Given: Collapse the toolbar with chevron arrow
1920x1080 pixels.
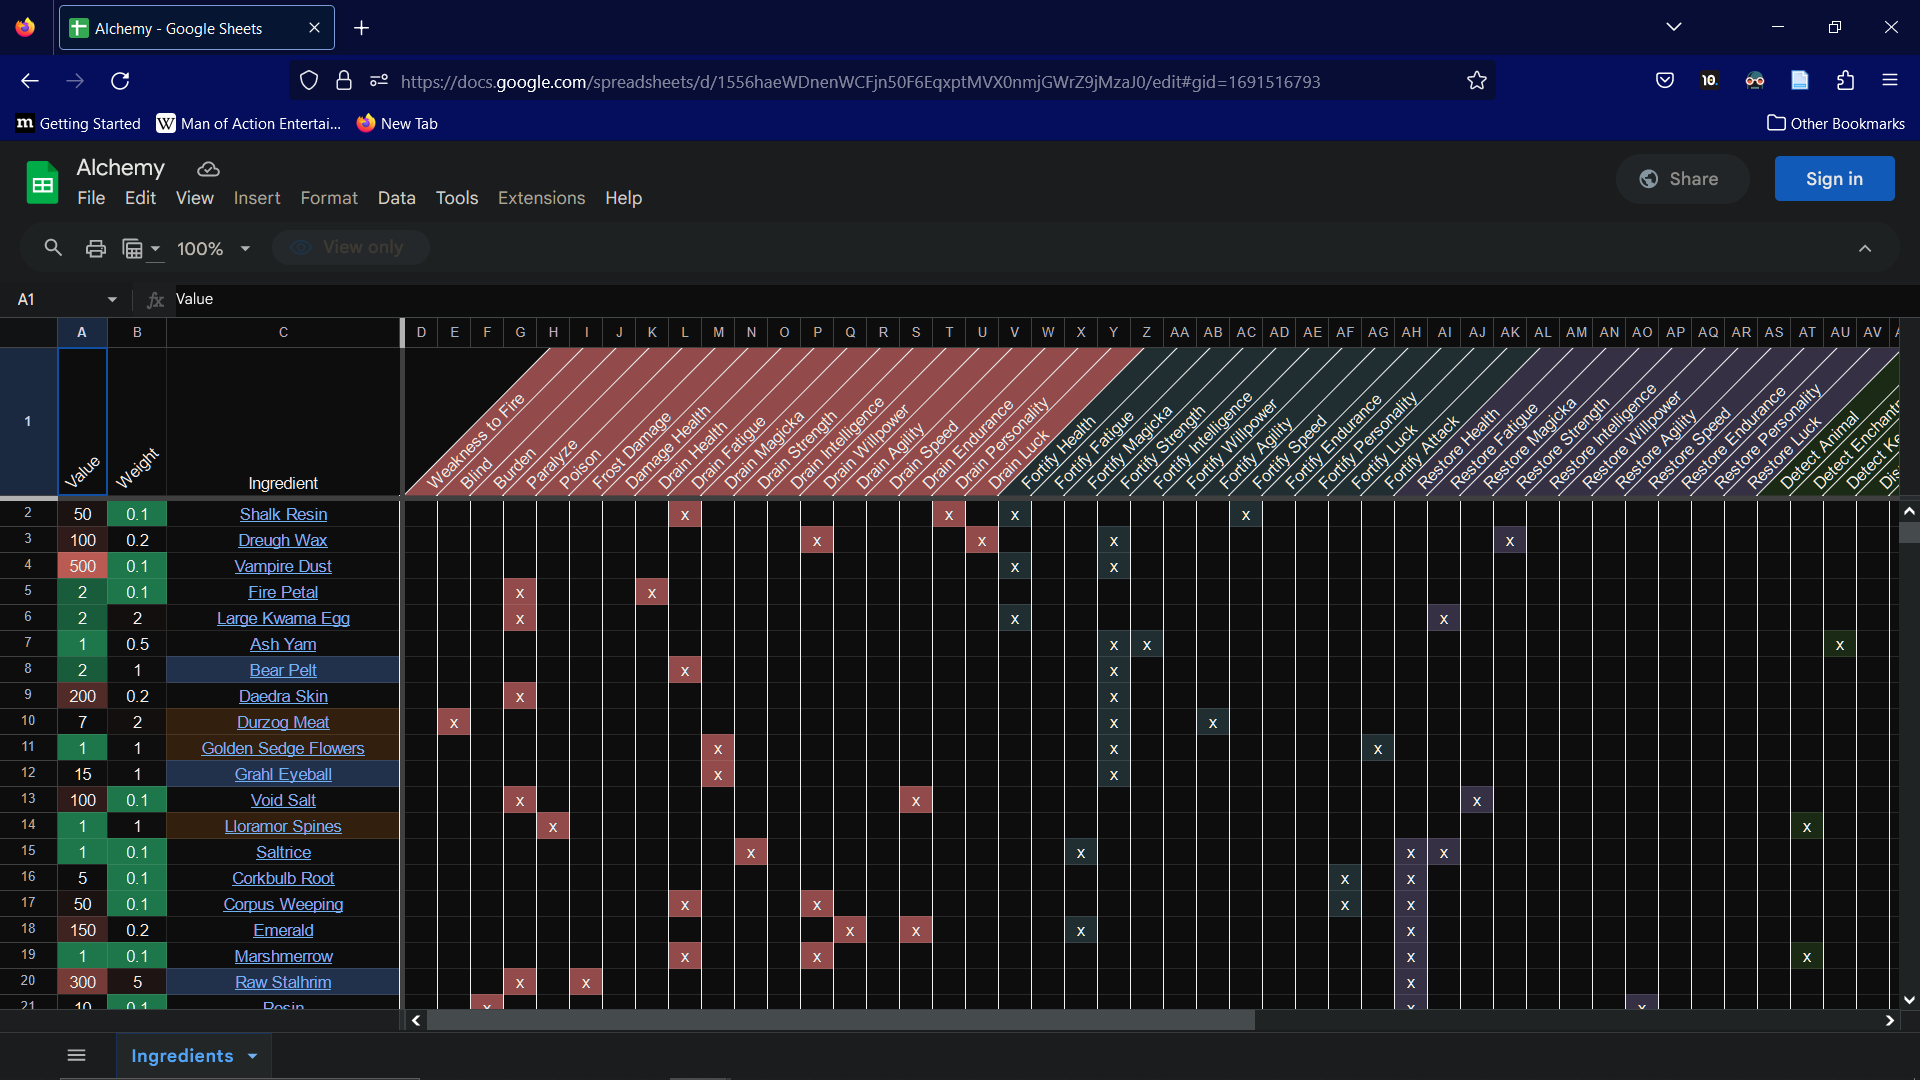Looking at the screenshot, I should tap(1864, 248).
